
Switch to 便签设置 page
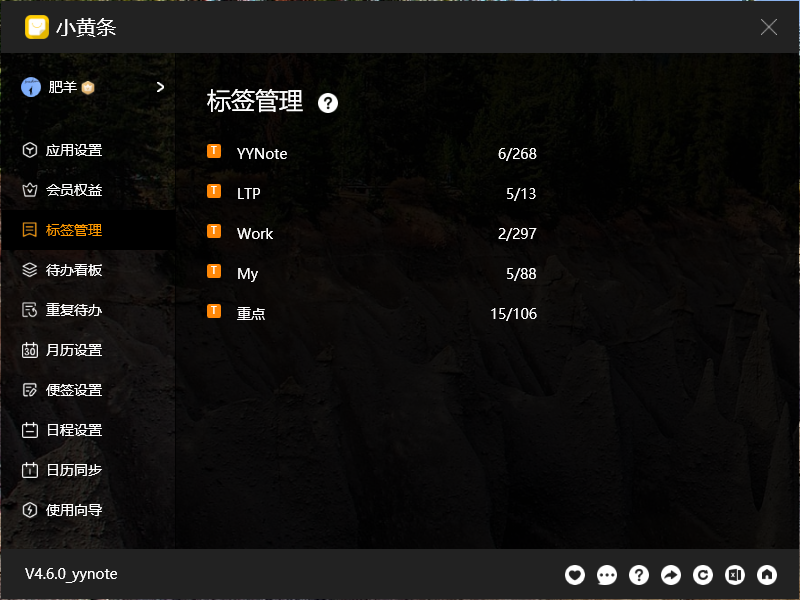tap(87, 390)
